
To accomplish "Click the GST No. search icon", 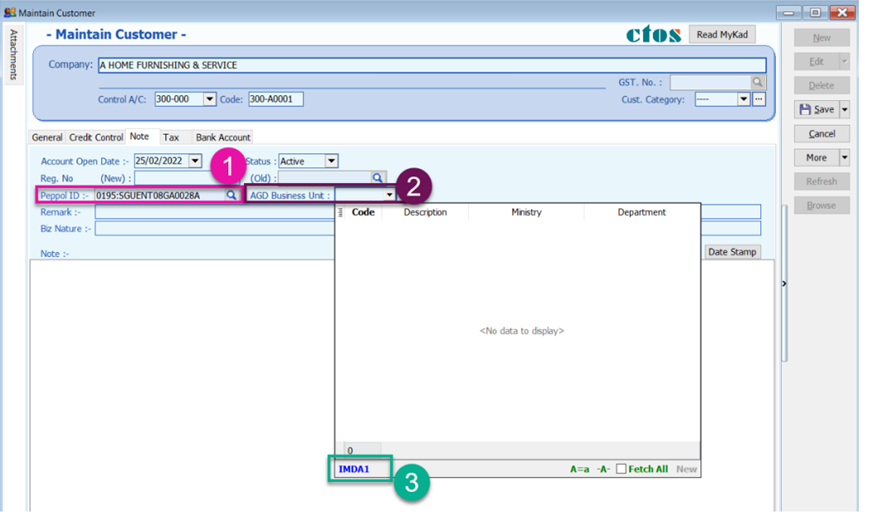I will (x=758, y=82).
